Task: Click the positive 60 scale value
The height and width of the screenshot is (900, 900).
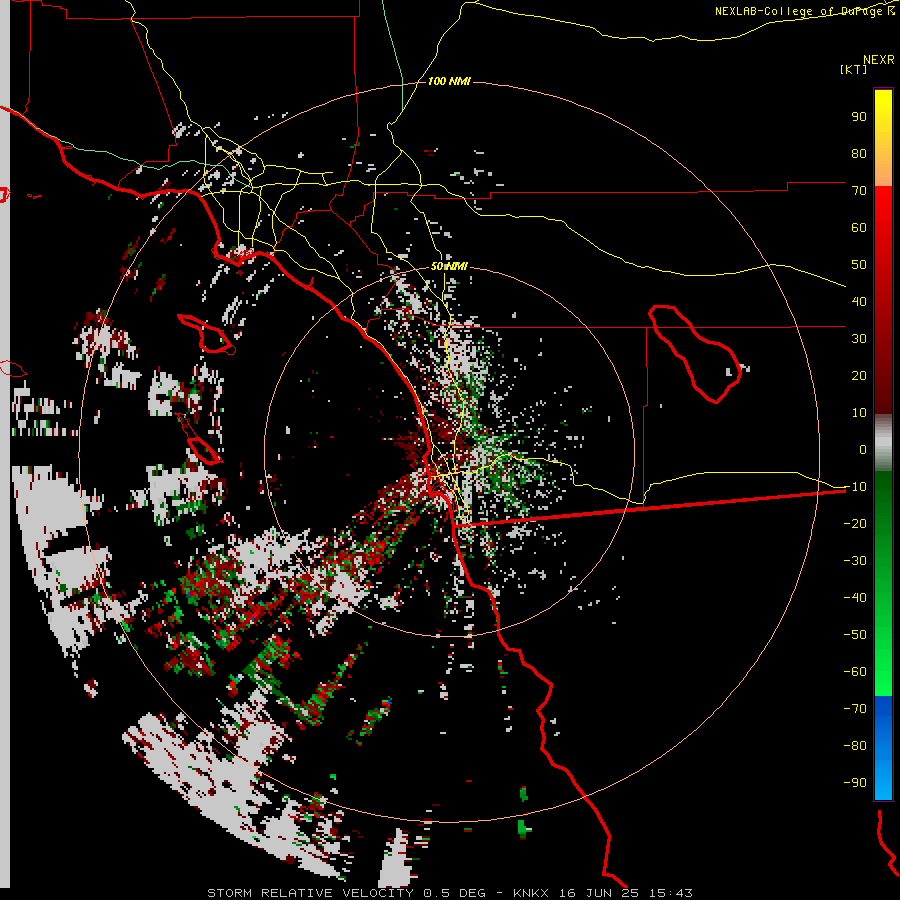Action: pyautogui.click(x=859, y=227)
